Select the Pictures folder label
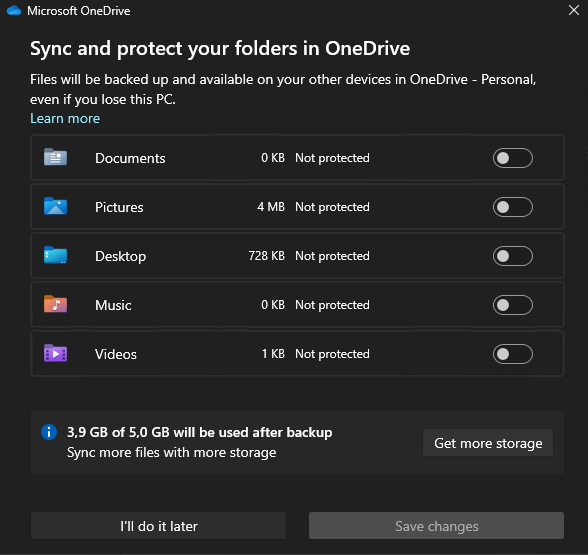The image size is (588, 555). pos(119,207)
